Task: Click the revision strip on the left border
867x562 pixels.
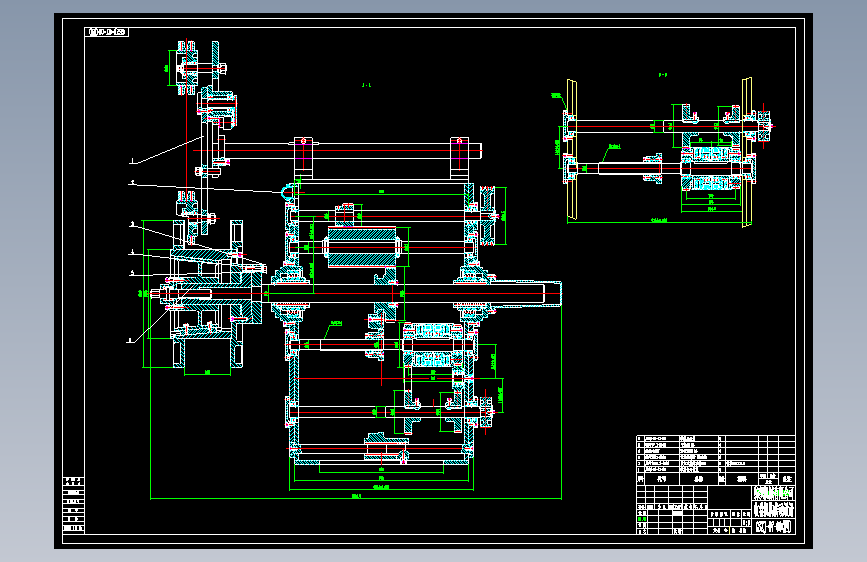Action: pos(74,505)
